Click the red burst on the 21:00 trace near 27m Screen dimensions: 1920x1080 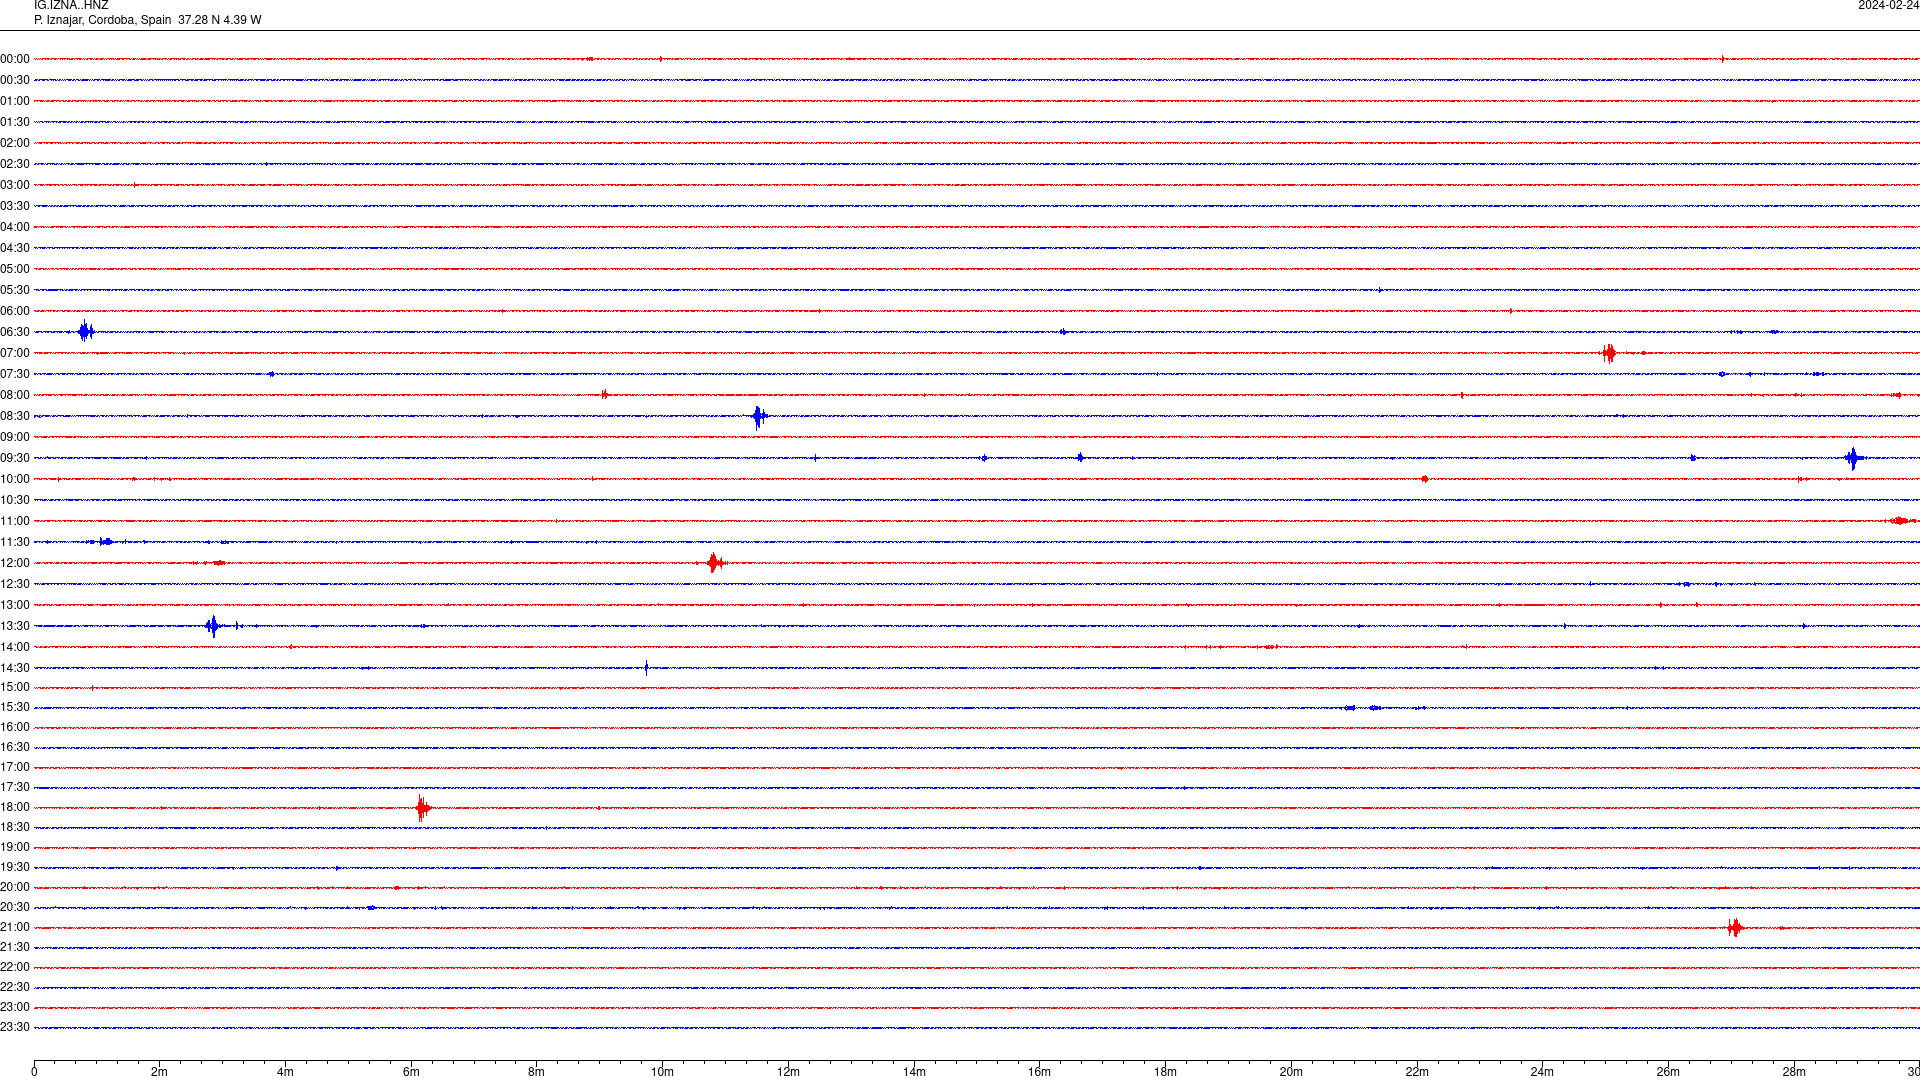click(1735, 927)
